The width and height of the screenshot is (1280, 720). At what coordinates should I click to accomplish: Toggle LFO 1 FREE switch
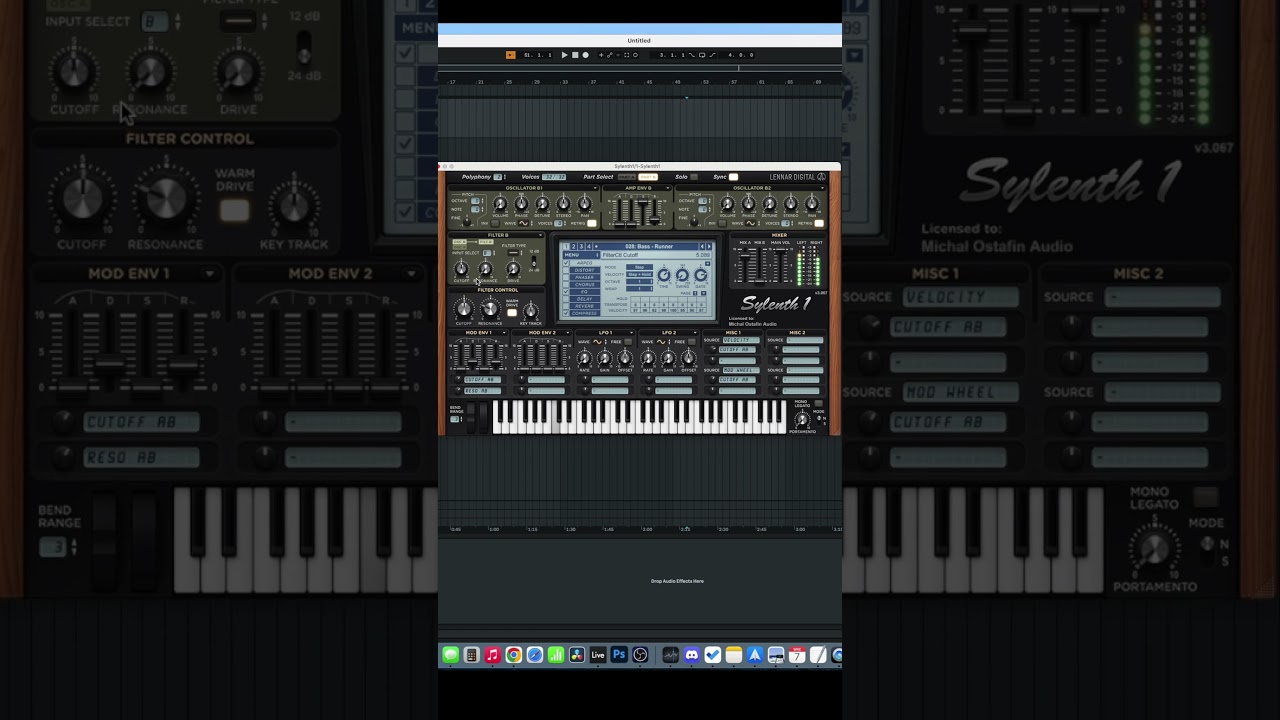628,342
